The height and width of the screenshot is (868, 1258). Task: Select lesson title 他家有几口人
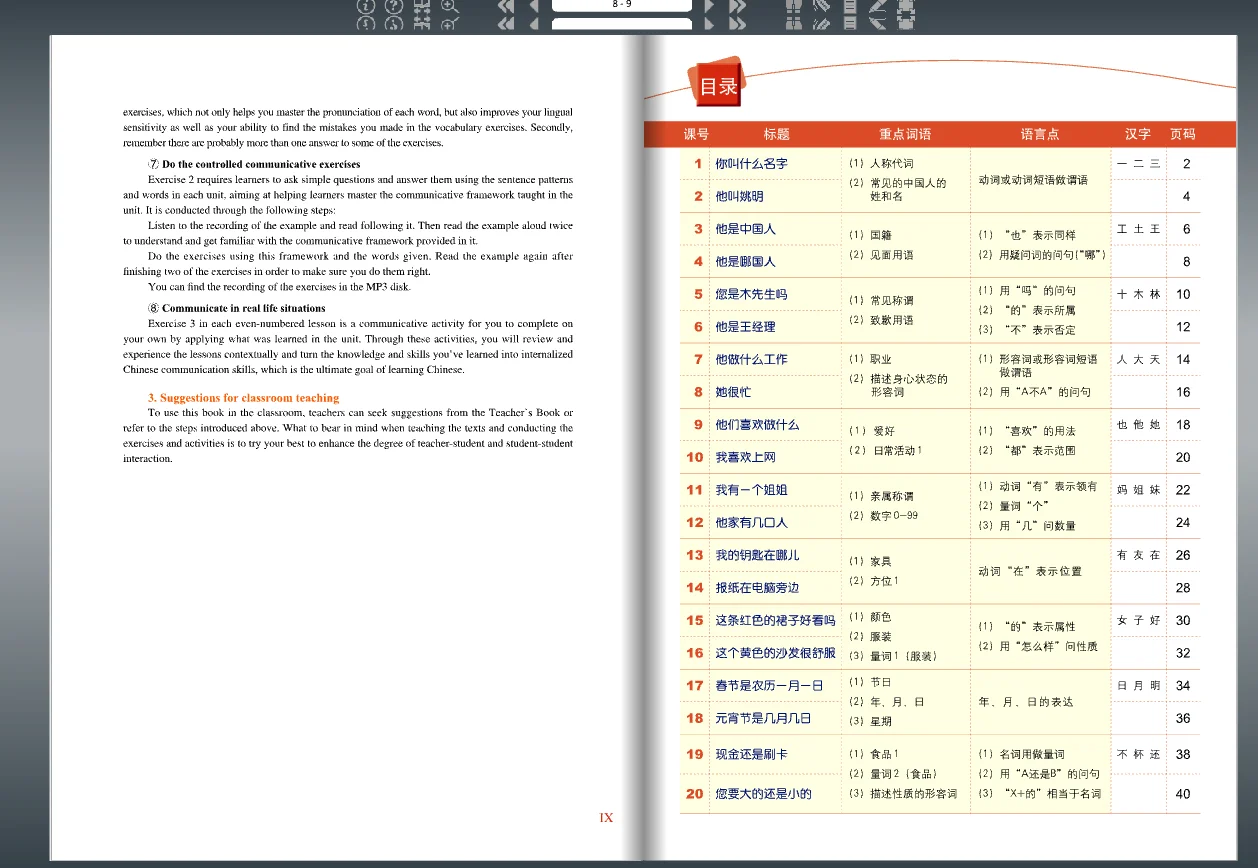pyautogui.click(x=752, y=522)
